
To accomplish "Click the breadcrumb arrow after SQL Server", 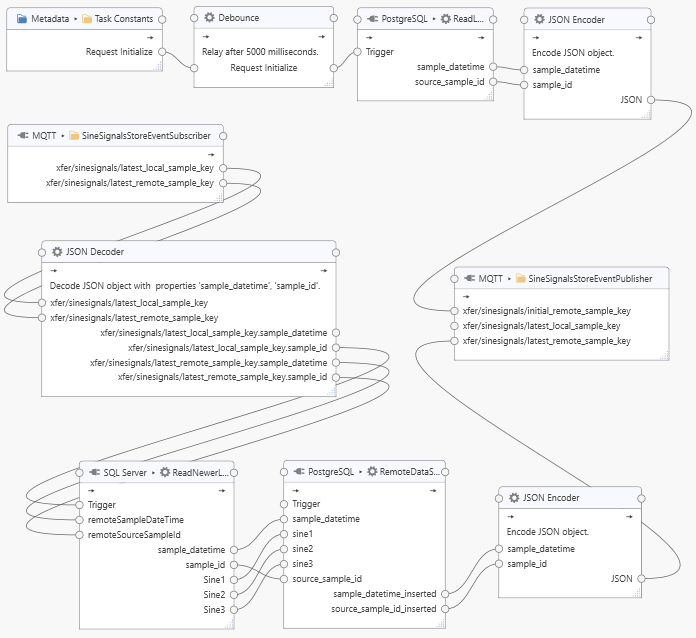I will [x=153, y=472].
